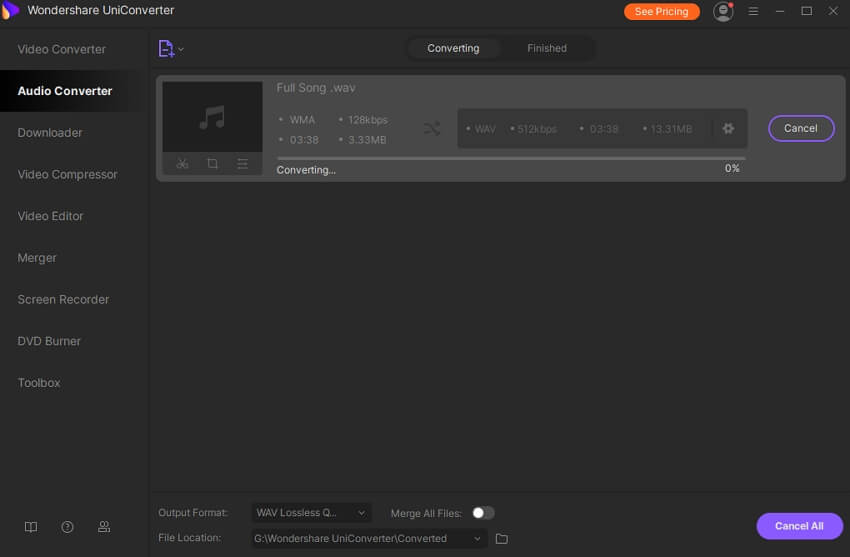Click the 128kbps source bitrate
The width and height of the screenshot is (850, 557).
[x=368, y=120]
